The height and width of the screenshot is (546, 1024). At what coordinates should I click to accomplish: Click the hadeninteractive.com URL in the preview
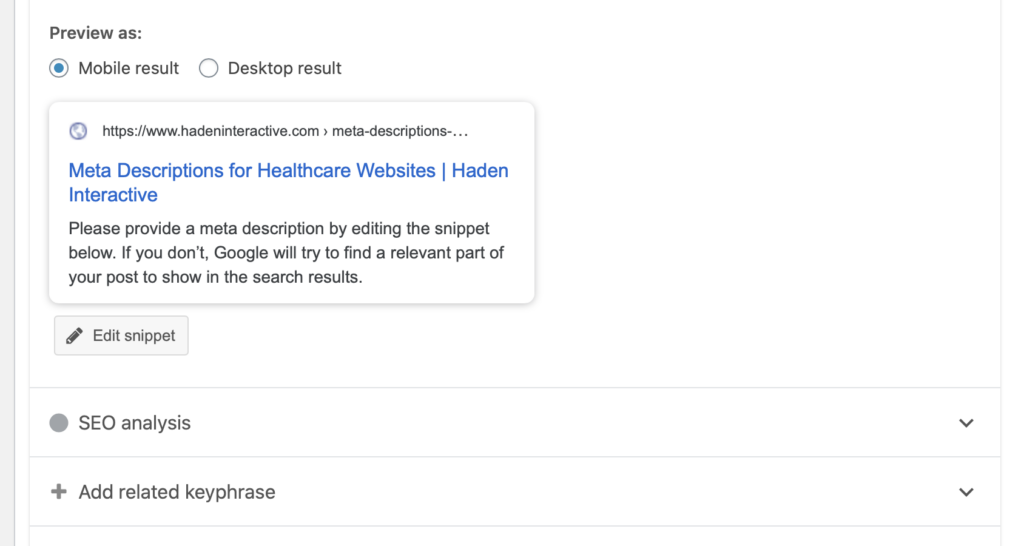pos(210,131)
